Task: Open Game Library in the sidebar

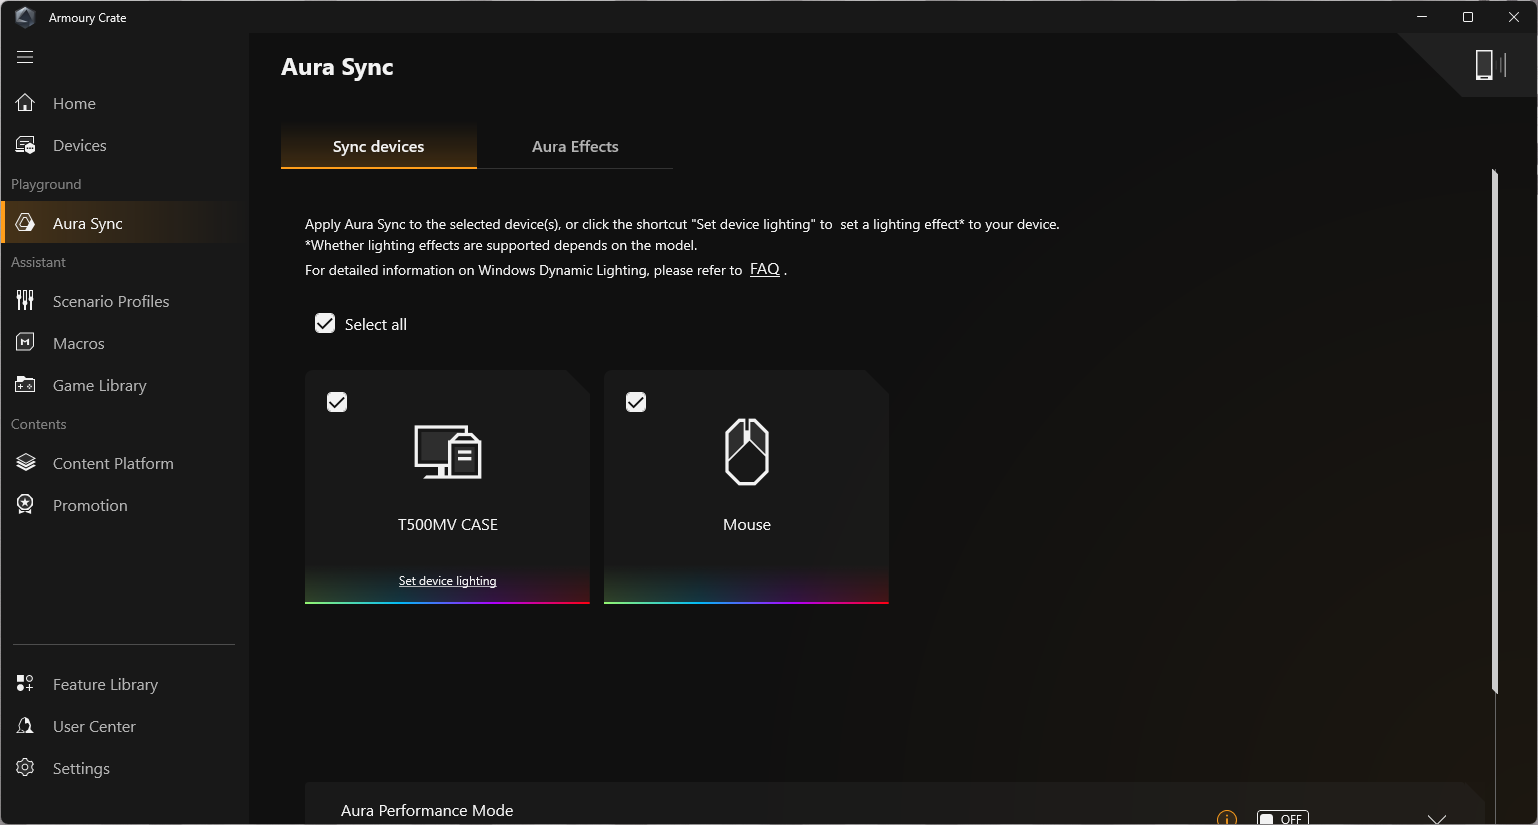Action: click(x=125, y=385)
